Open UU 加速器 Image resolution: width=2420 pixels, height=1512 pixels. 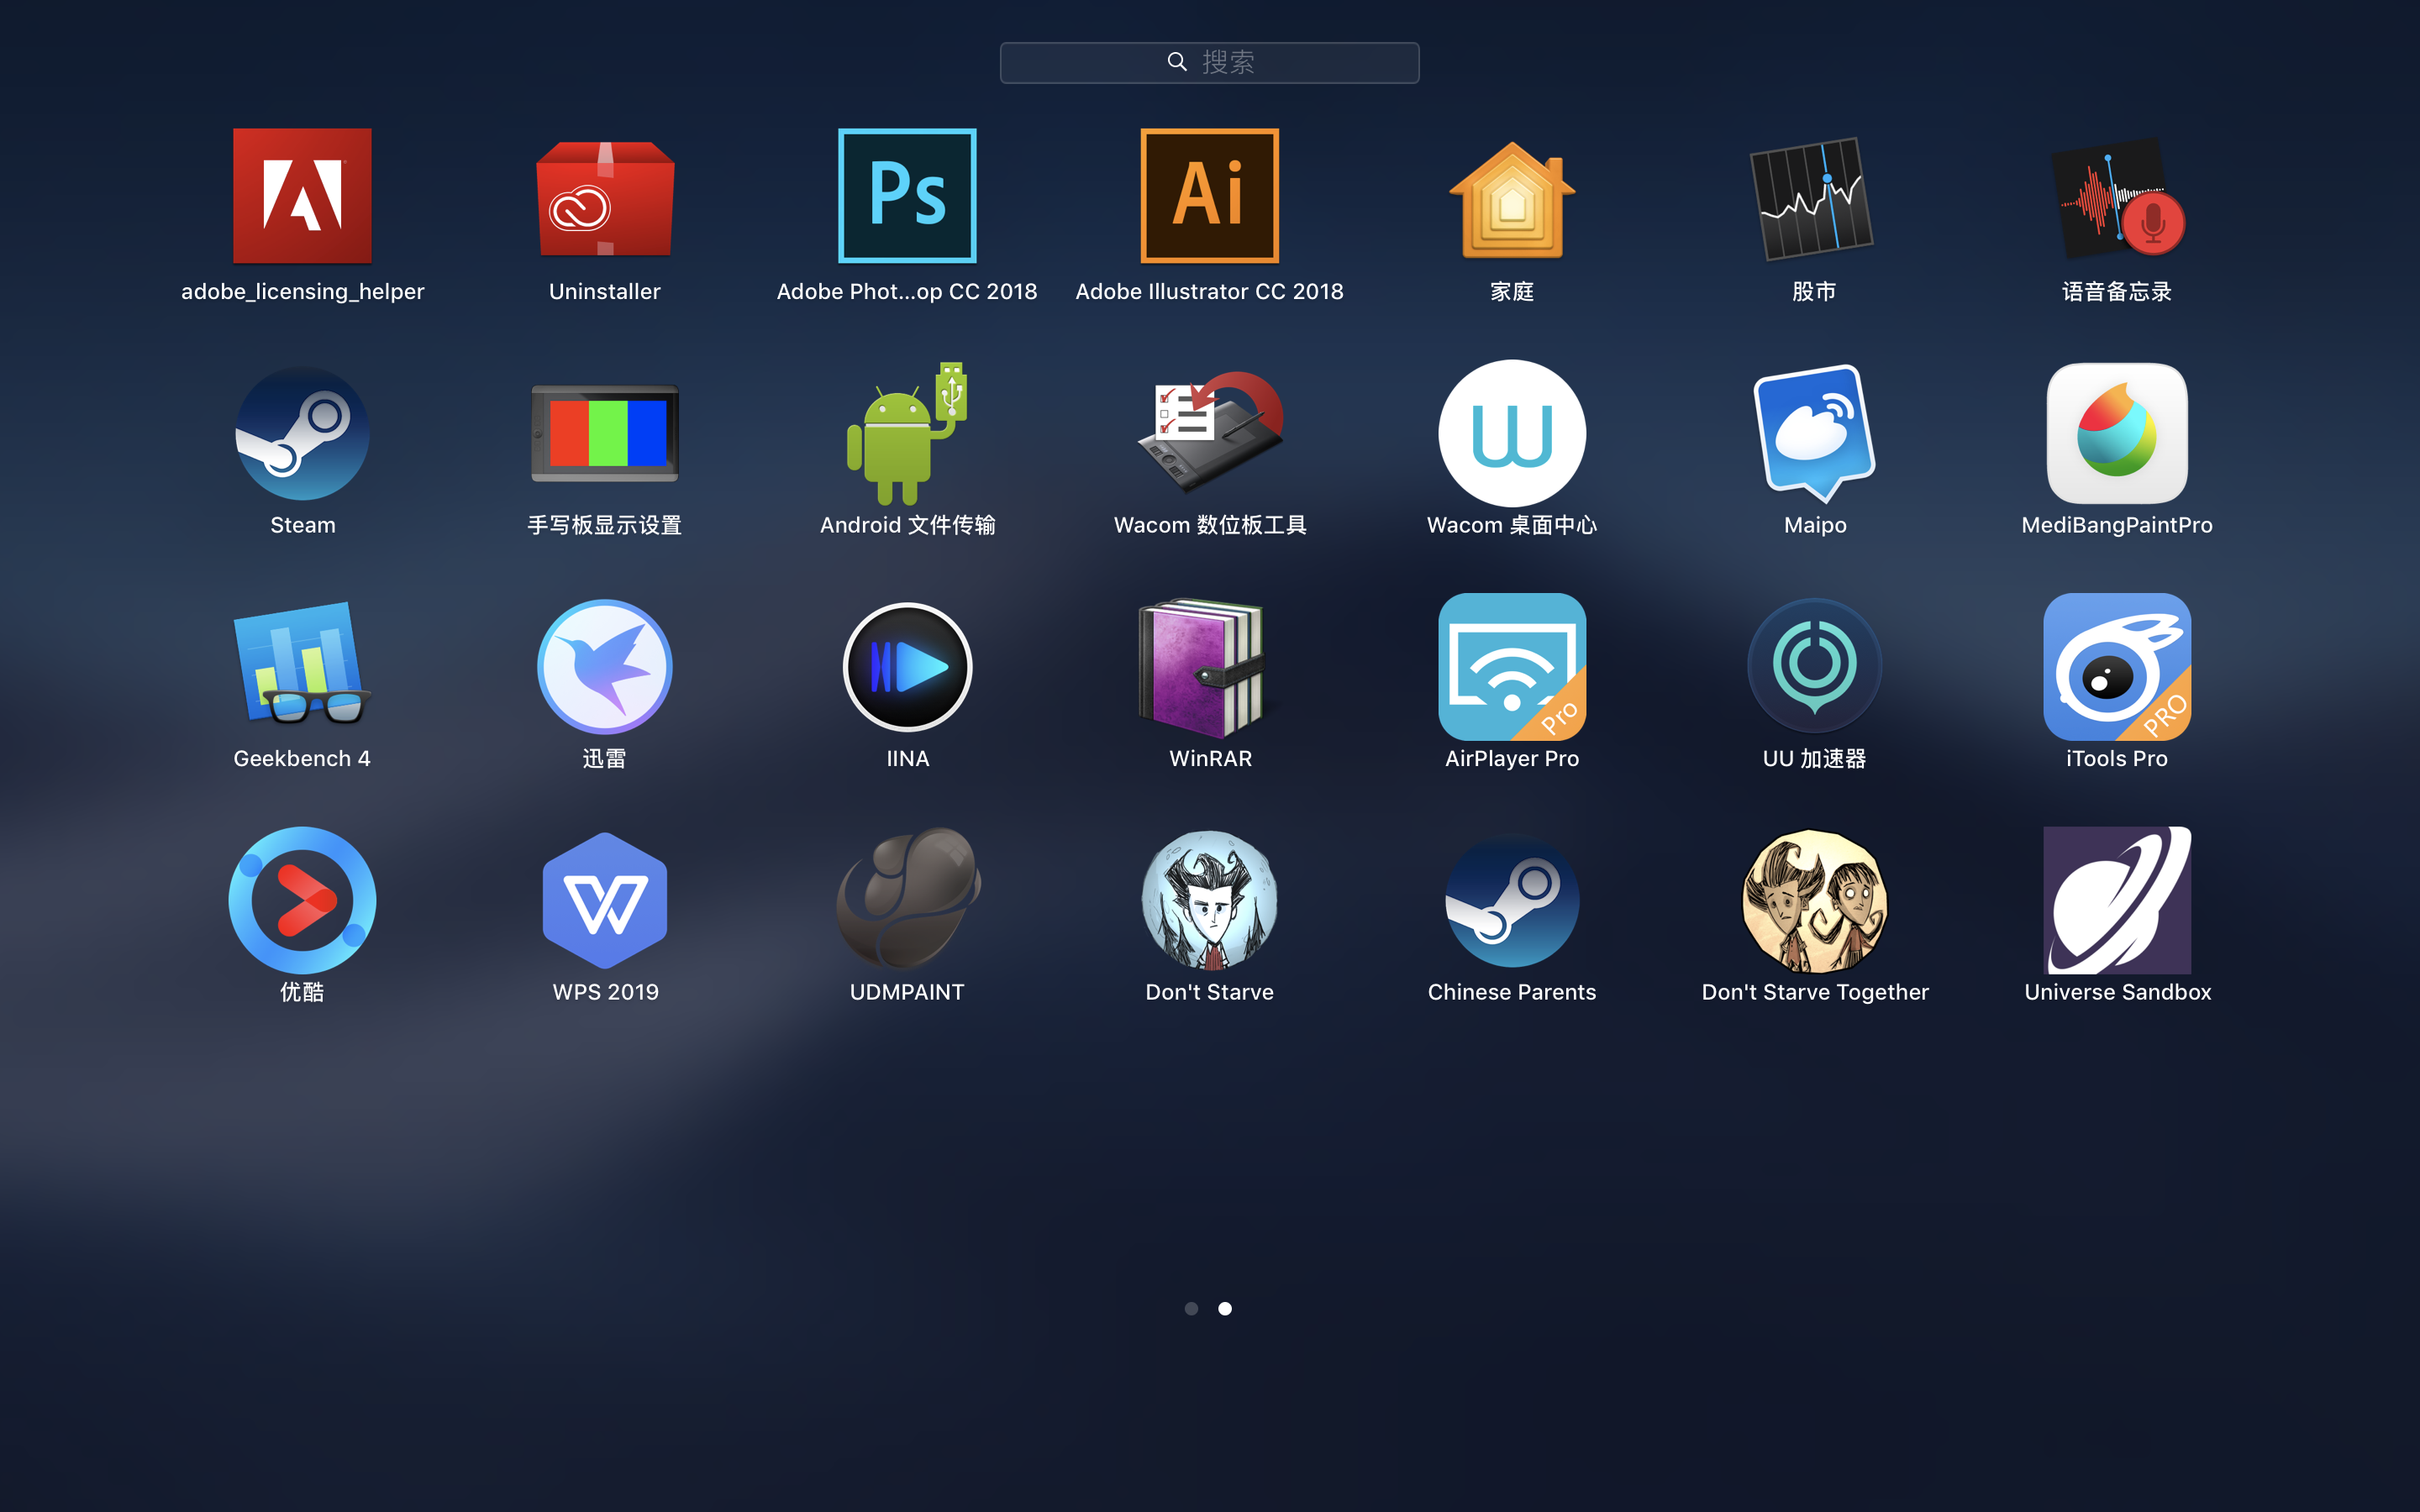[x=1815, y=667]
